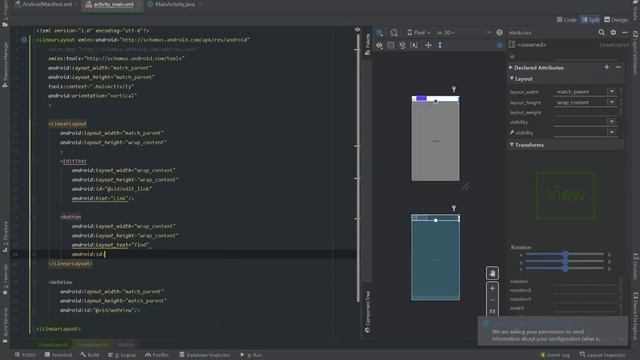
Task: Open the Layout Inspector
Action: coord(602,355)
